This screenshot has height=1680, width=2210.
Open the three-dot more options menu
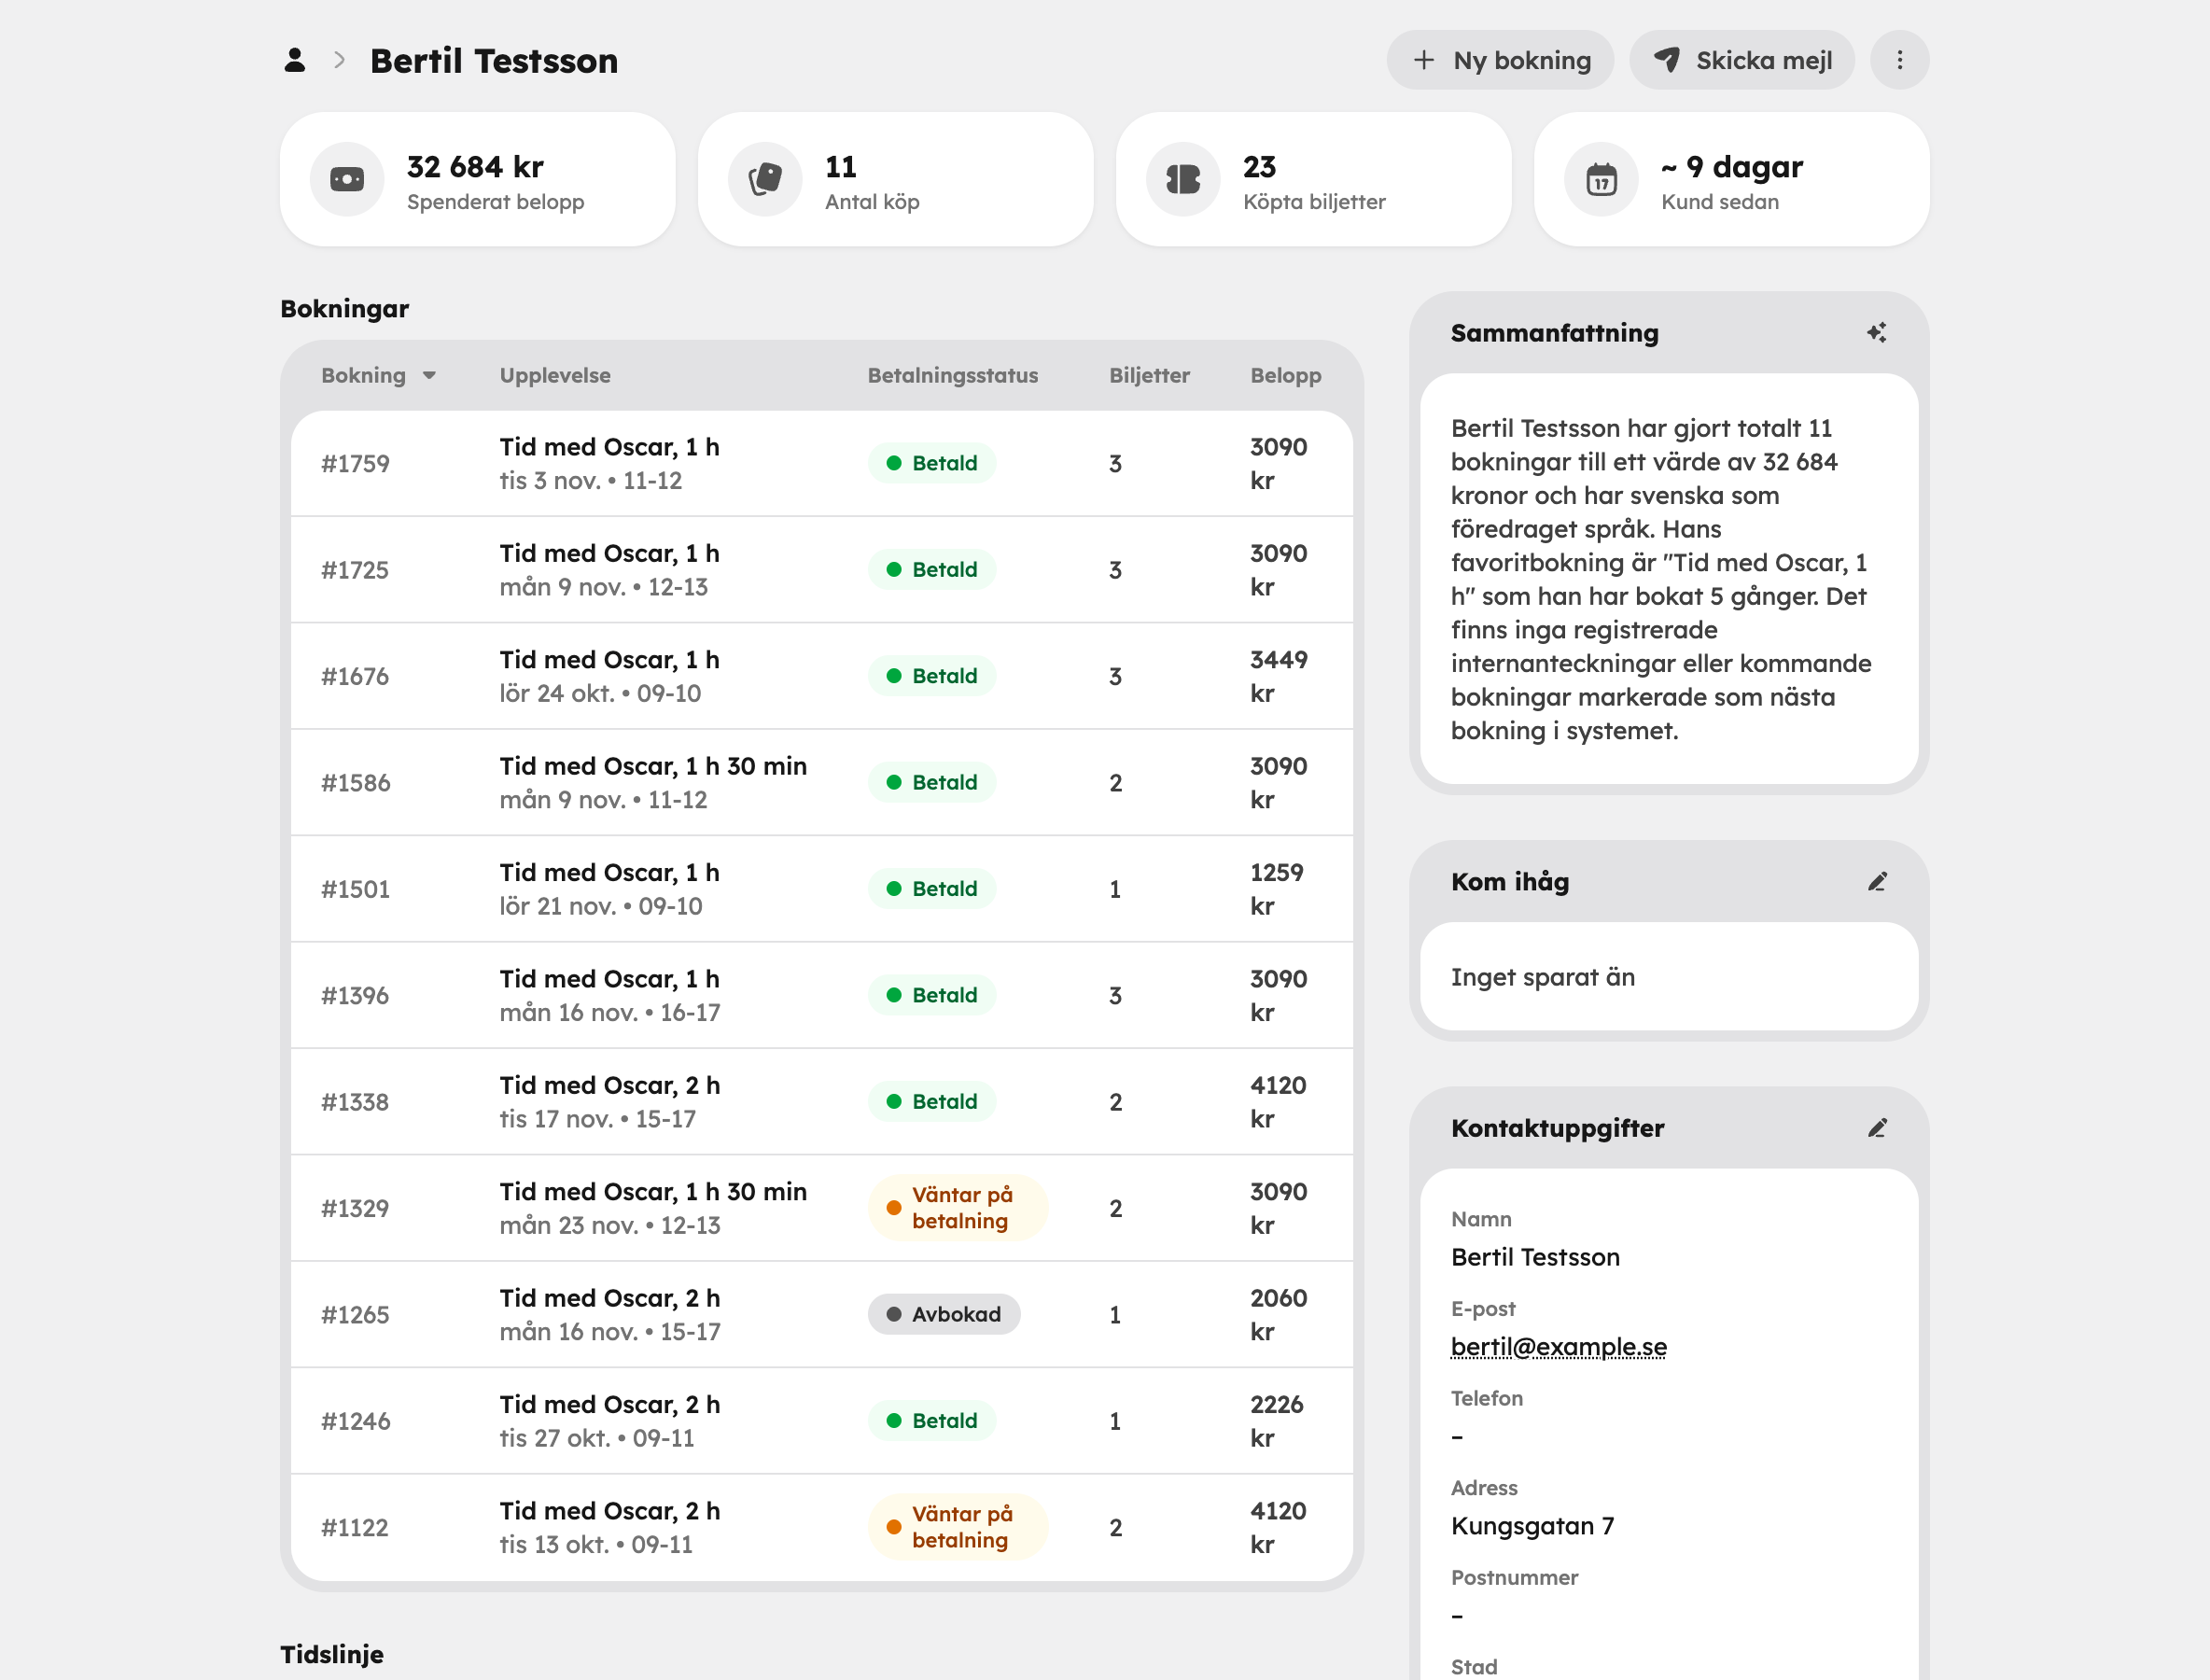tap(1899, 60)
